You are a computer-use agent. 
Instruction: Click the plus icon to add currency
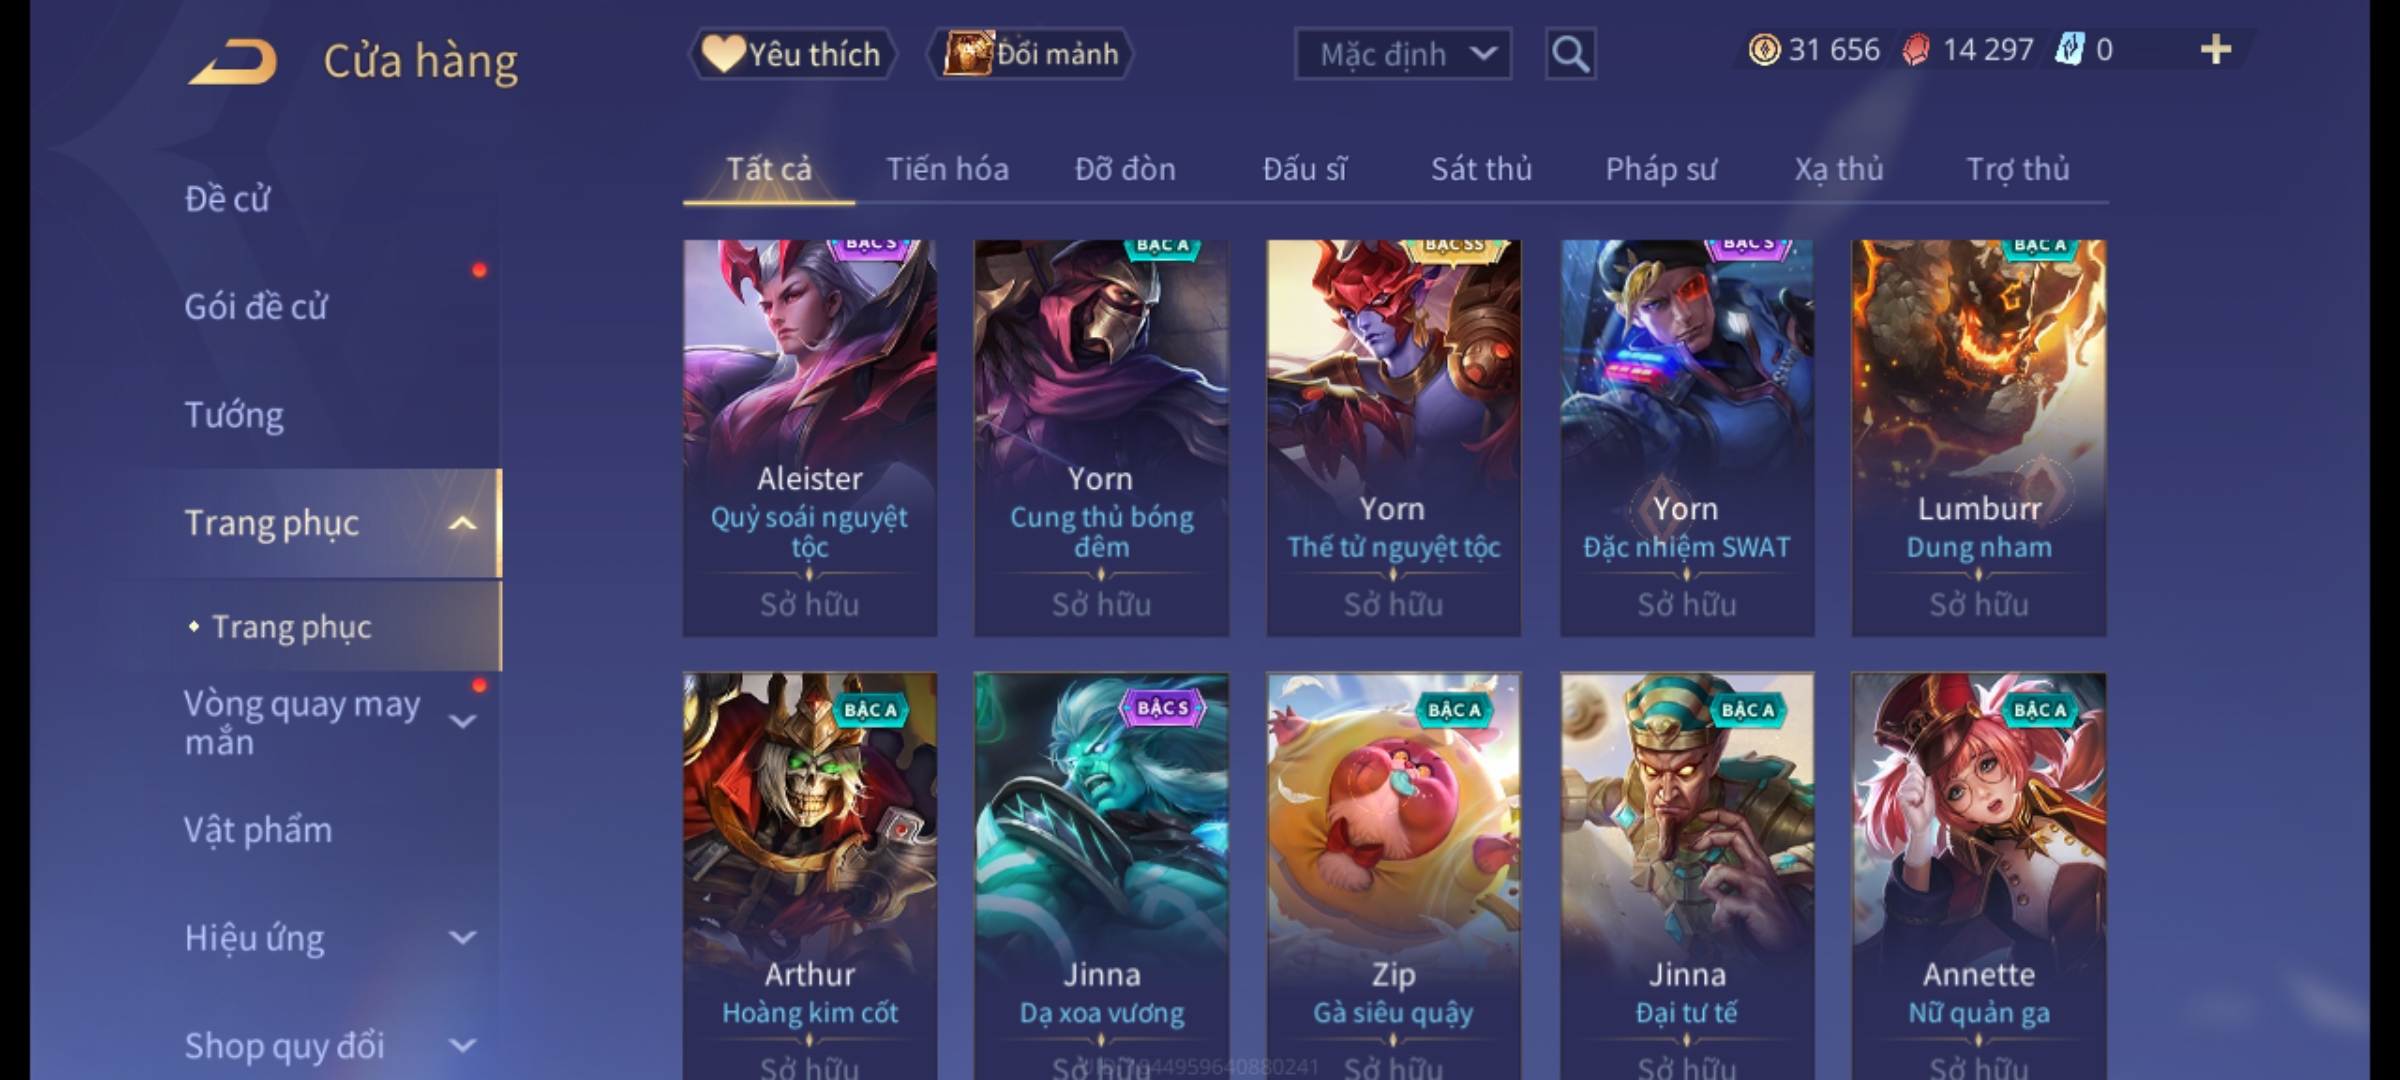coord(2216,49)
